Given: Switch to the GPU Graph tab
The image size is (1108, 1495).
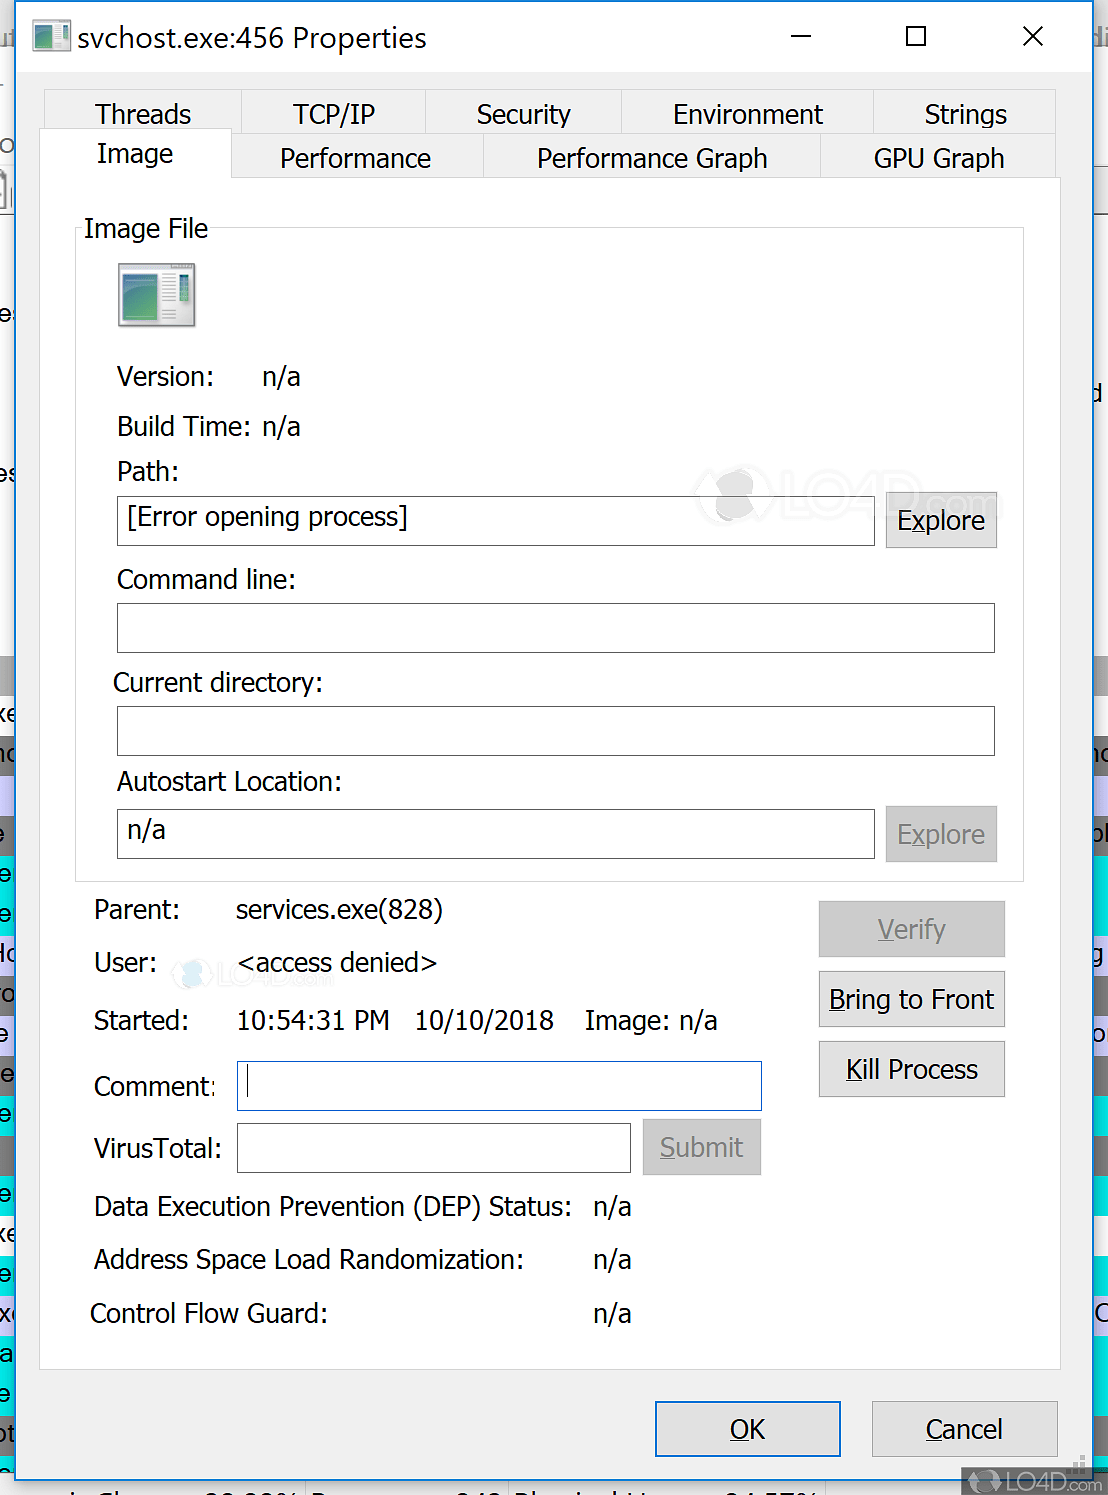Looking at the screenshot, I should tap(938, 157).
